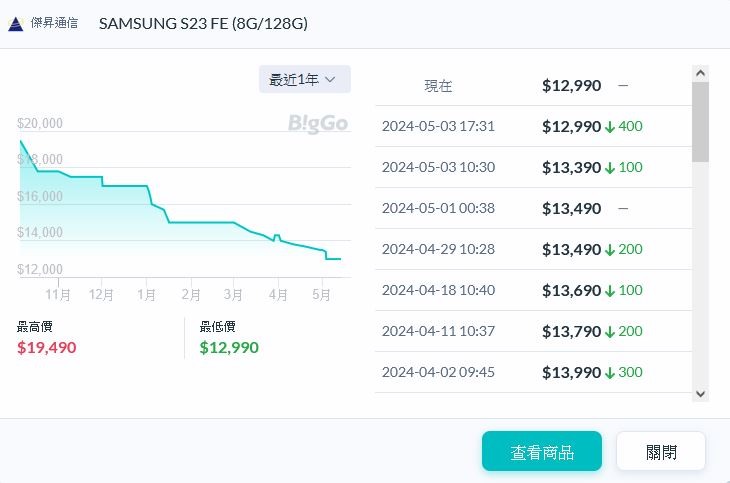Screen dimensions: 730x483
Task: Click the 12月 axis label on chart
Action: tap(101, 295)
